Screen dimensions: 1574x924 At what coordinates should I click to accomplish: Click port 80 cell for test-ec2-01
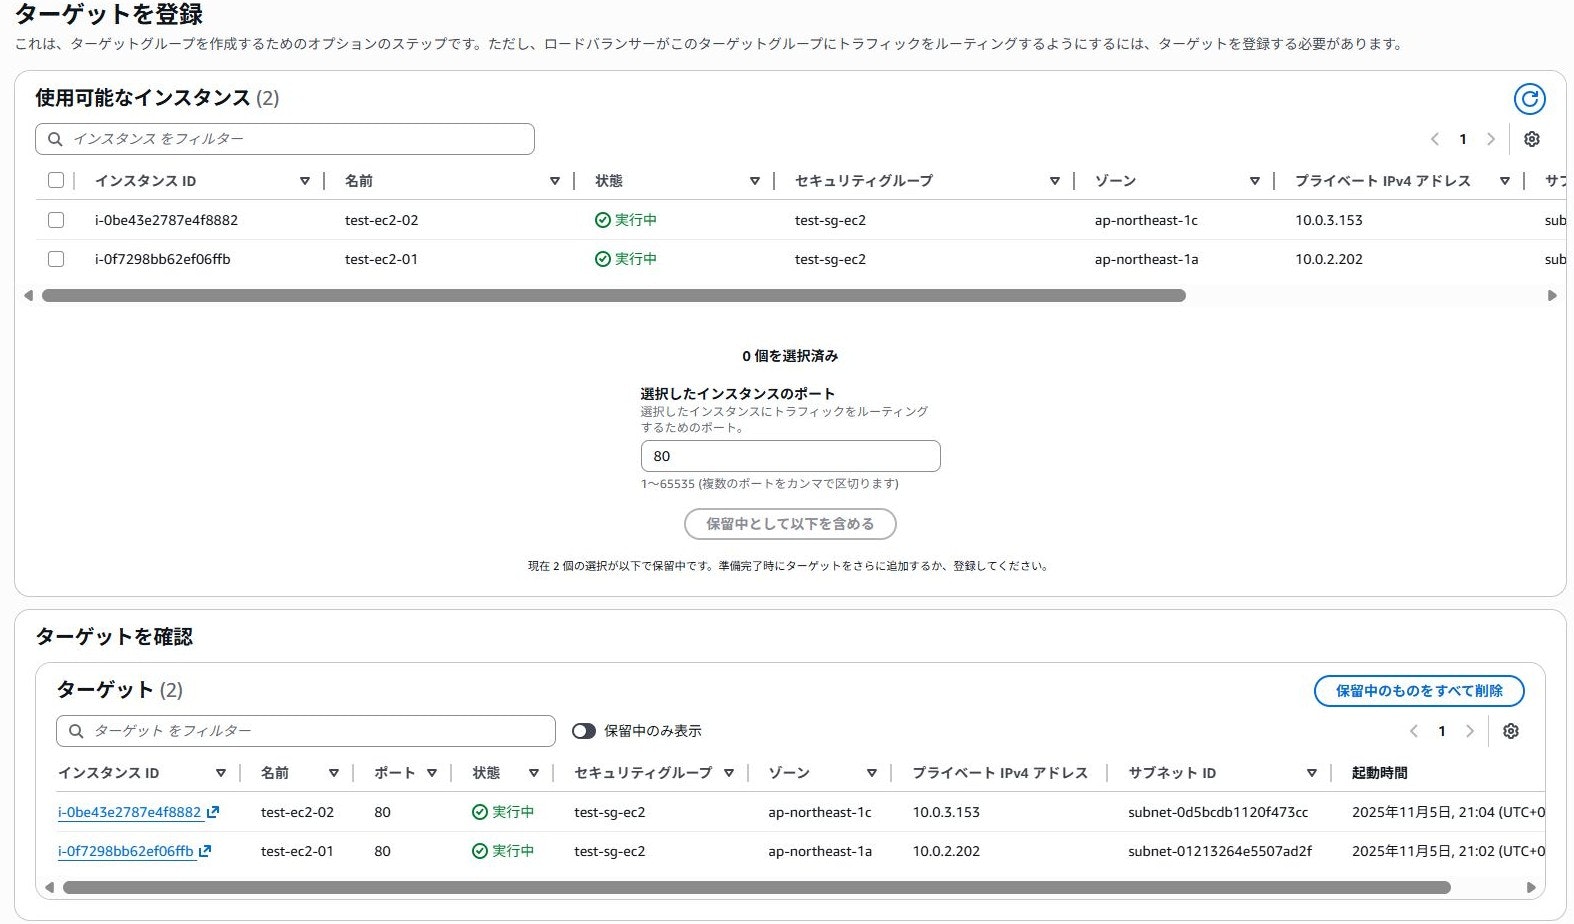pos(382,851)
